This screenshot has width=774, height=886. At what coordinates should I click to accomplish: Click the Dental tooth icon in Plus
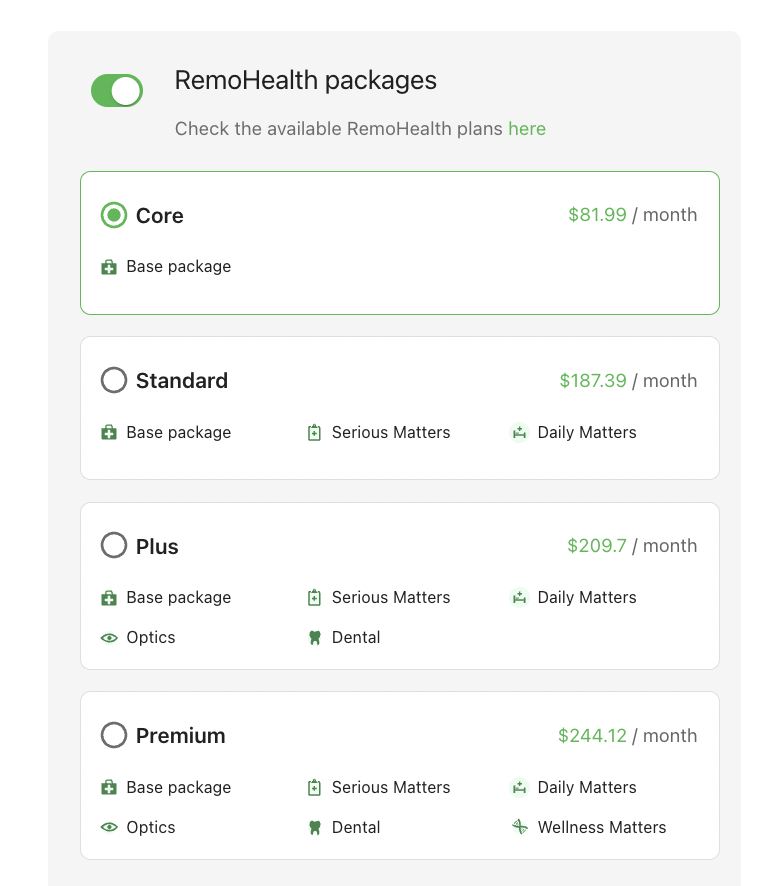tap(315, 638)
